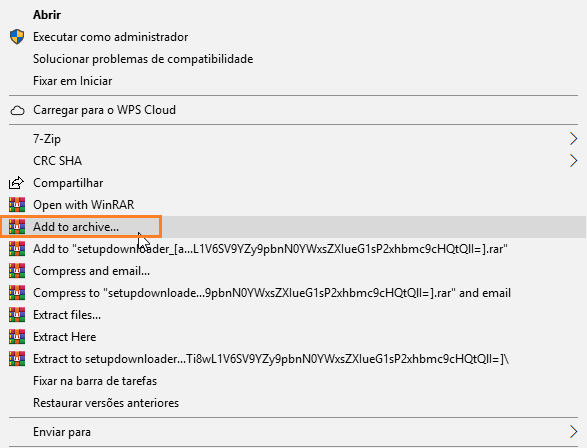This screenshot has height=448, width=587.
Task: Click WinRAR icon beside Extract files
Action: [x=17, y=315]
